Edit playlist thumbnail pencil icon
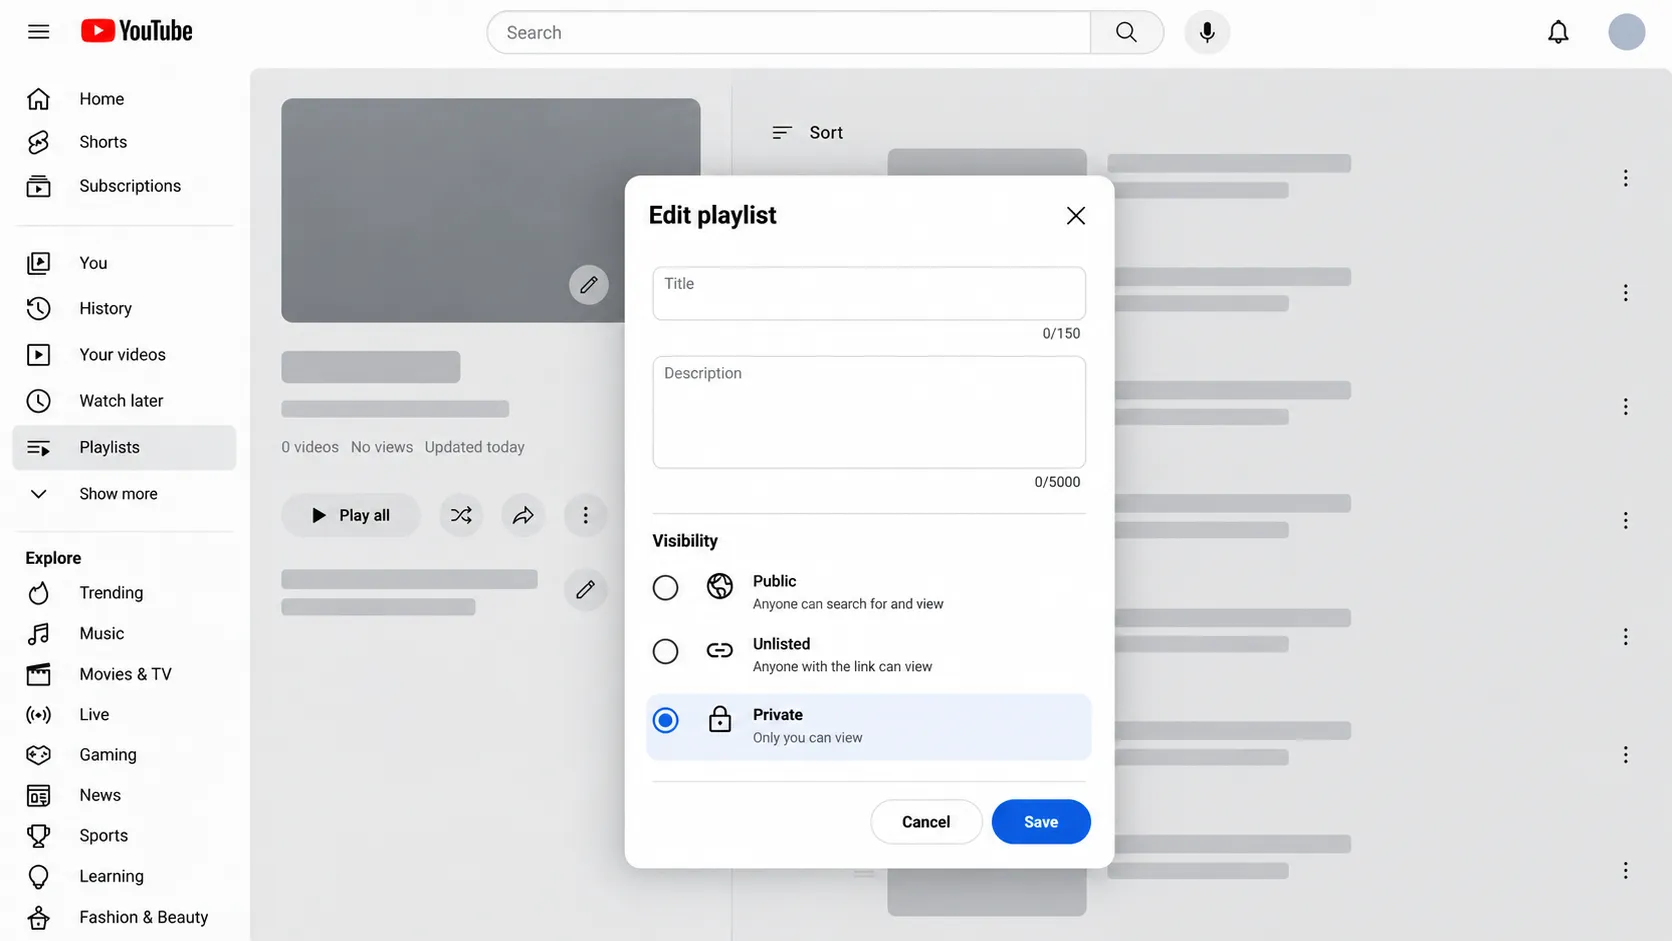1672x941 pixels. 589,285
